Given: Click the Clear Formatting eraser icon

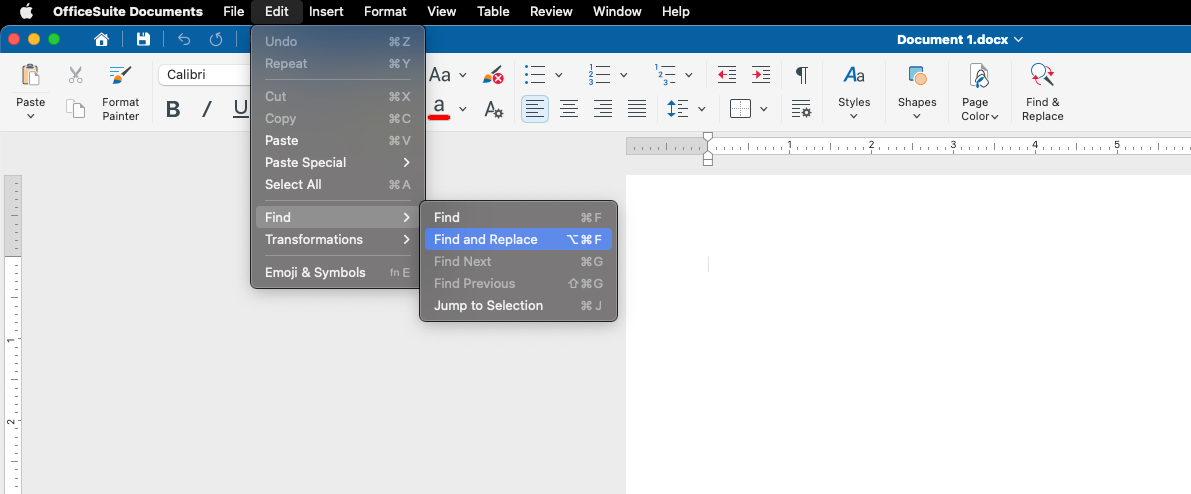Looking at the screenshot, I should [493, 75].
